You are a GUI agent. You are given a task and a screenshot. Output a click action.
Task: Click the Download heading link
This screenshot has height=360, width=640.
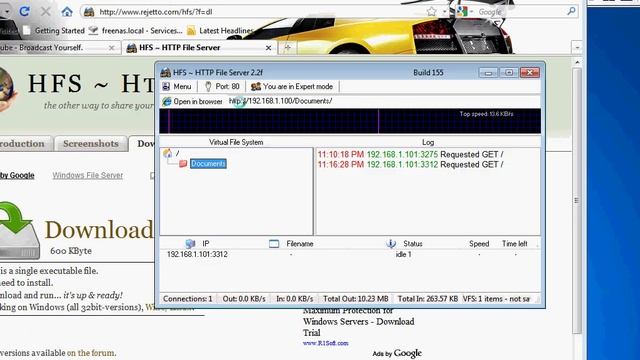click(99, 230)
